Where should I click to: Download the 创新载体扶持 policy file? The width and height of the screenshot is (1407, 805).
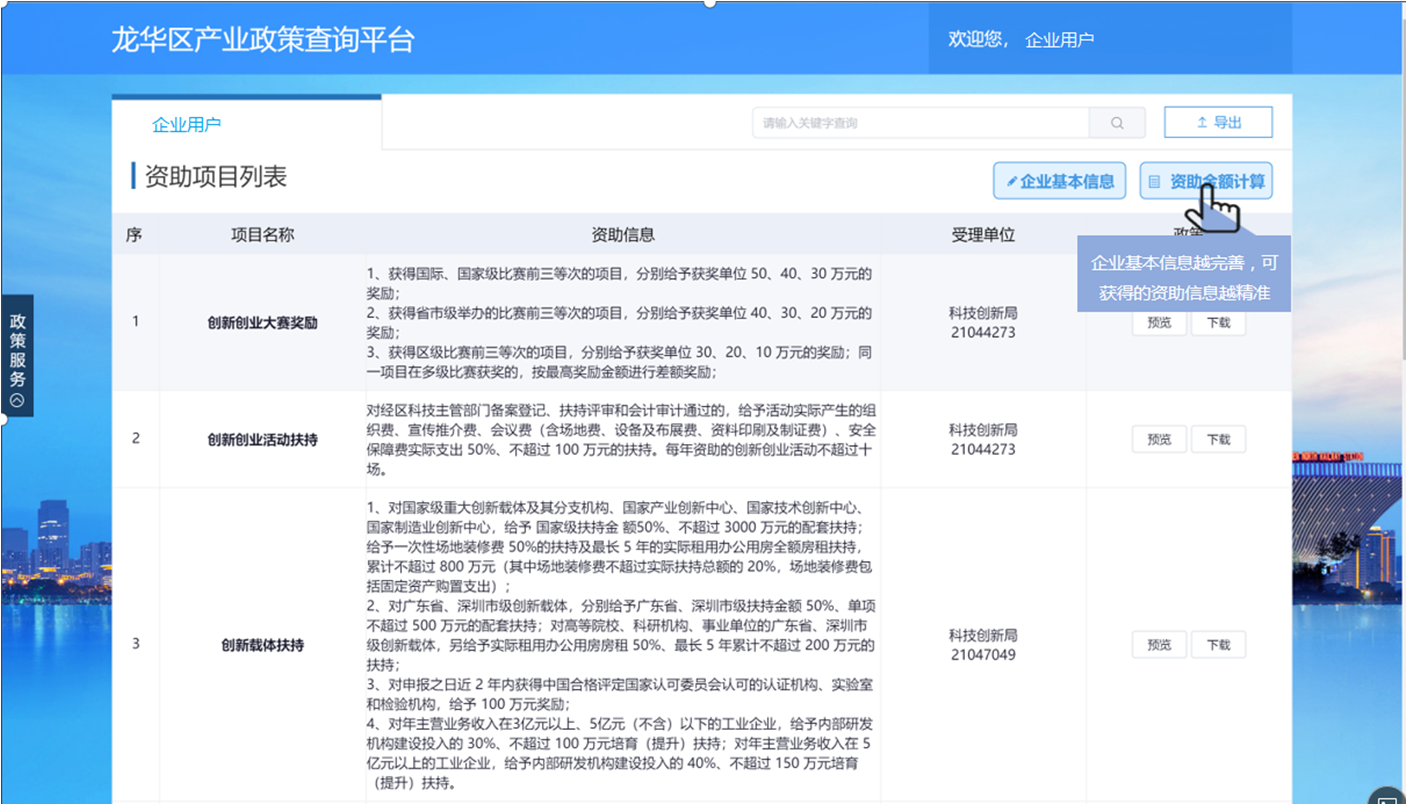pos(1218,645)
